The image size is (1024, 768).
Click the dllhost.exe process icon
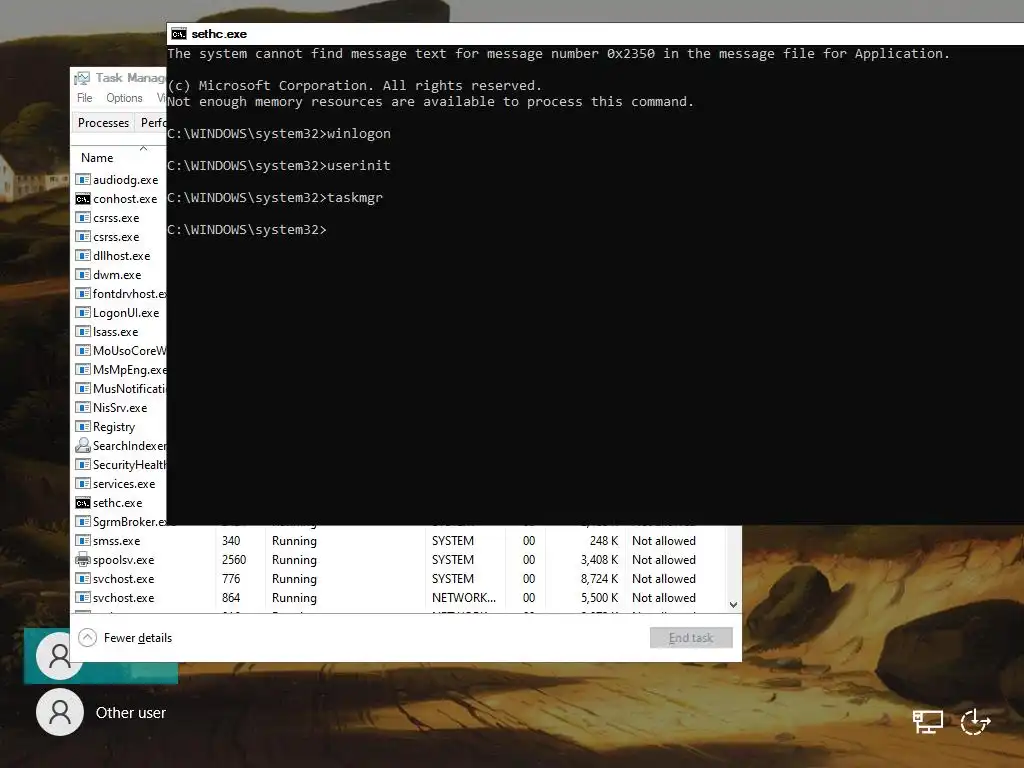click(x=83, y=255)
